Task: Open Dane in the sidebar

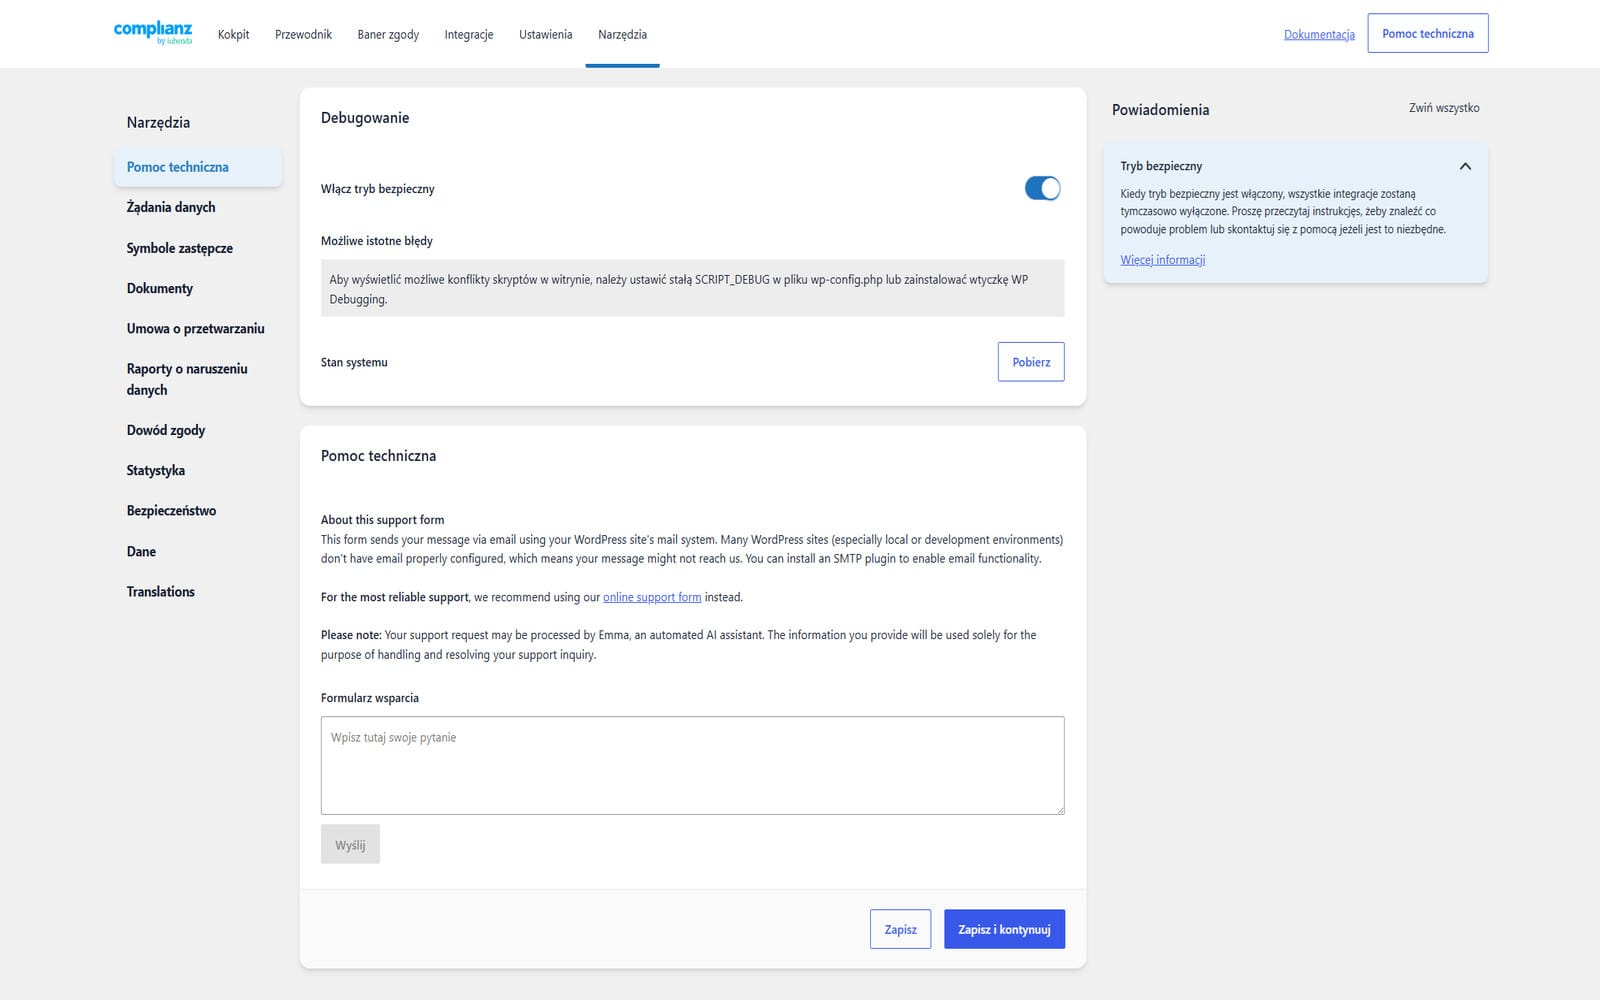Action: pos(141,551)
